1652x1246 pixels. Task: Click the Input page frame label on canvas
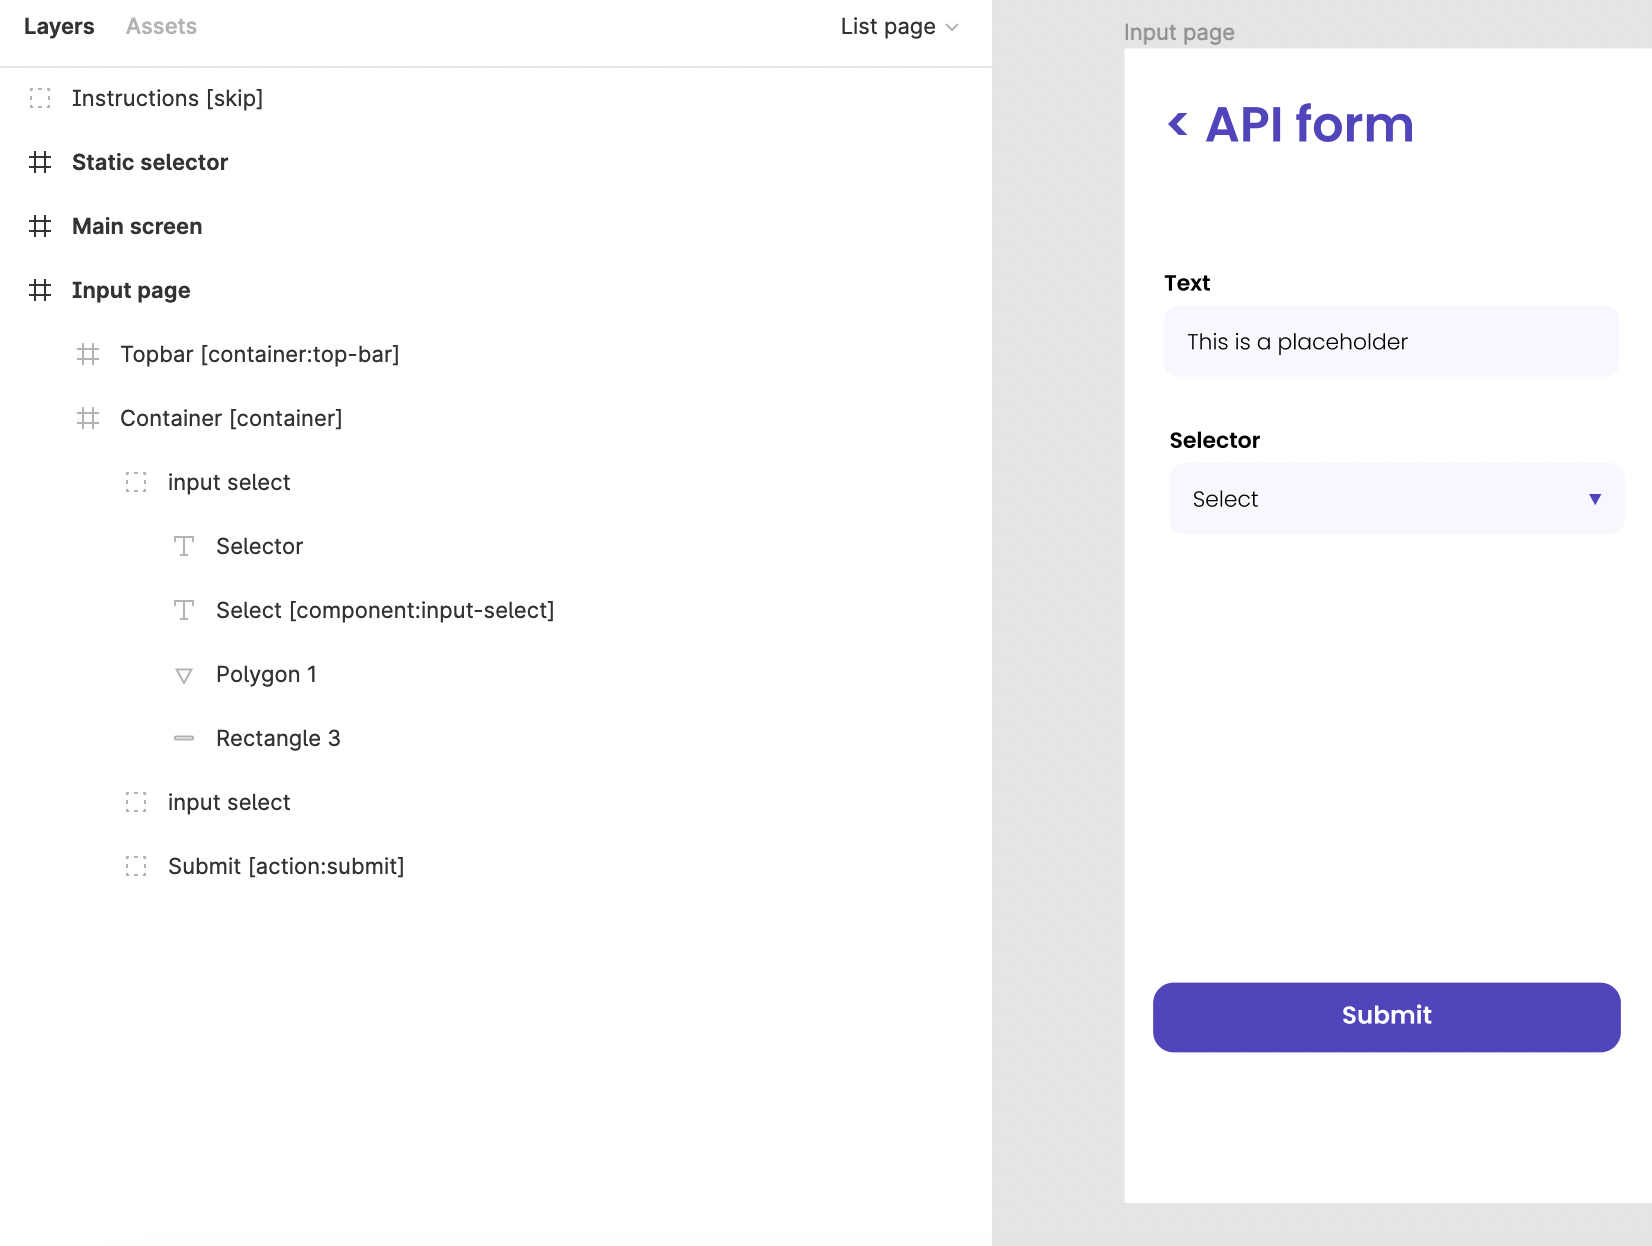[1179, 33]
